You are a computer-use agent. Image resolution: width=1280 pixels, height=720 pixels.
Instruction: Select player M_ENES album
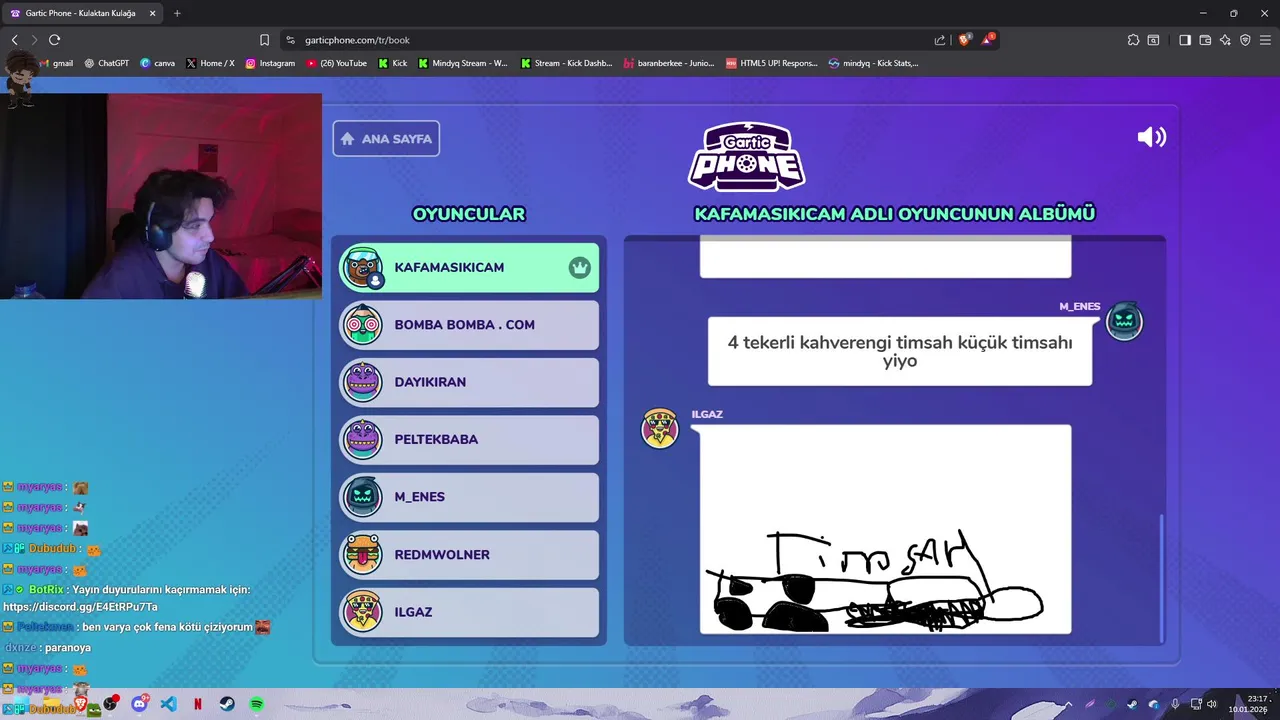(x=469, y=497)
